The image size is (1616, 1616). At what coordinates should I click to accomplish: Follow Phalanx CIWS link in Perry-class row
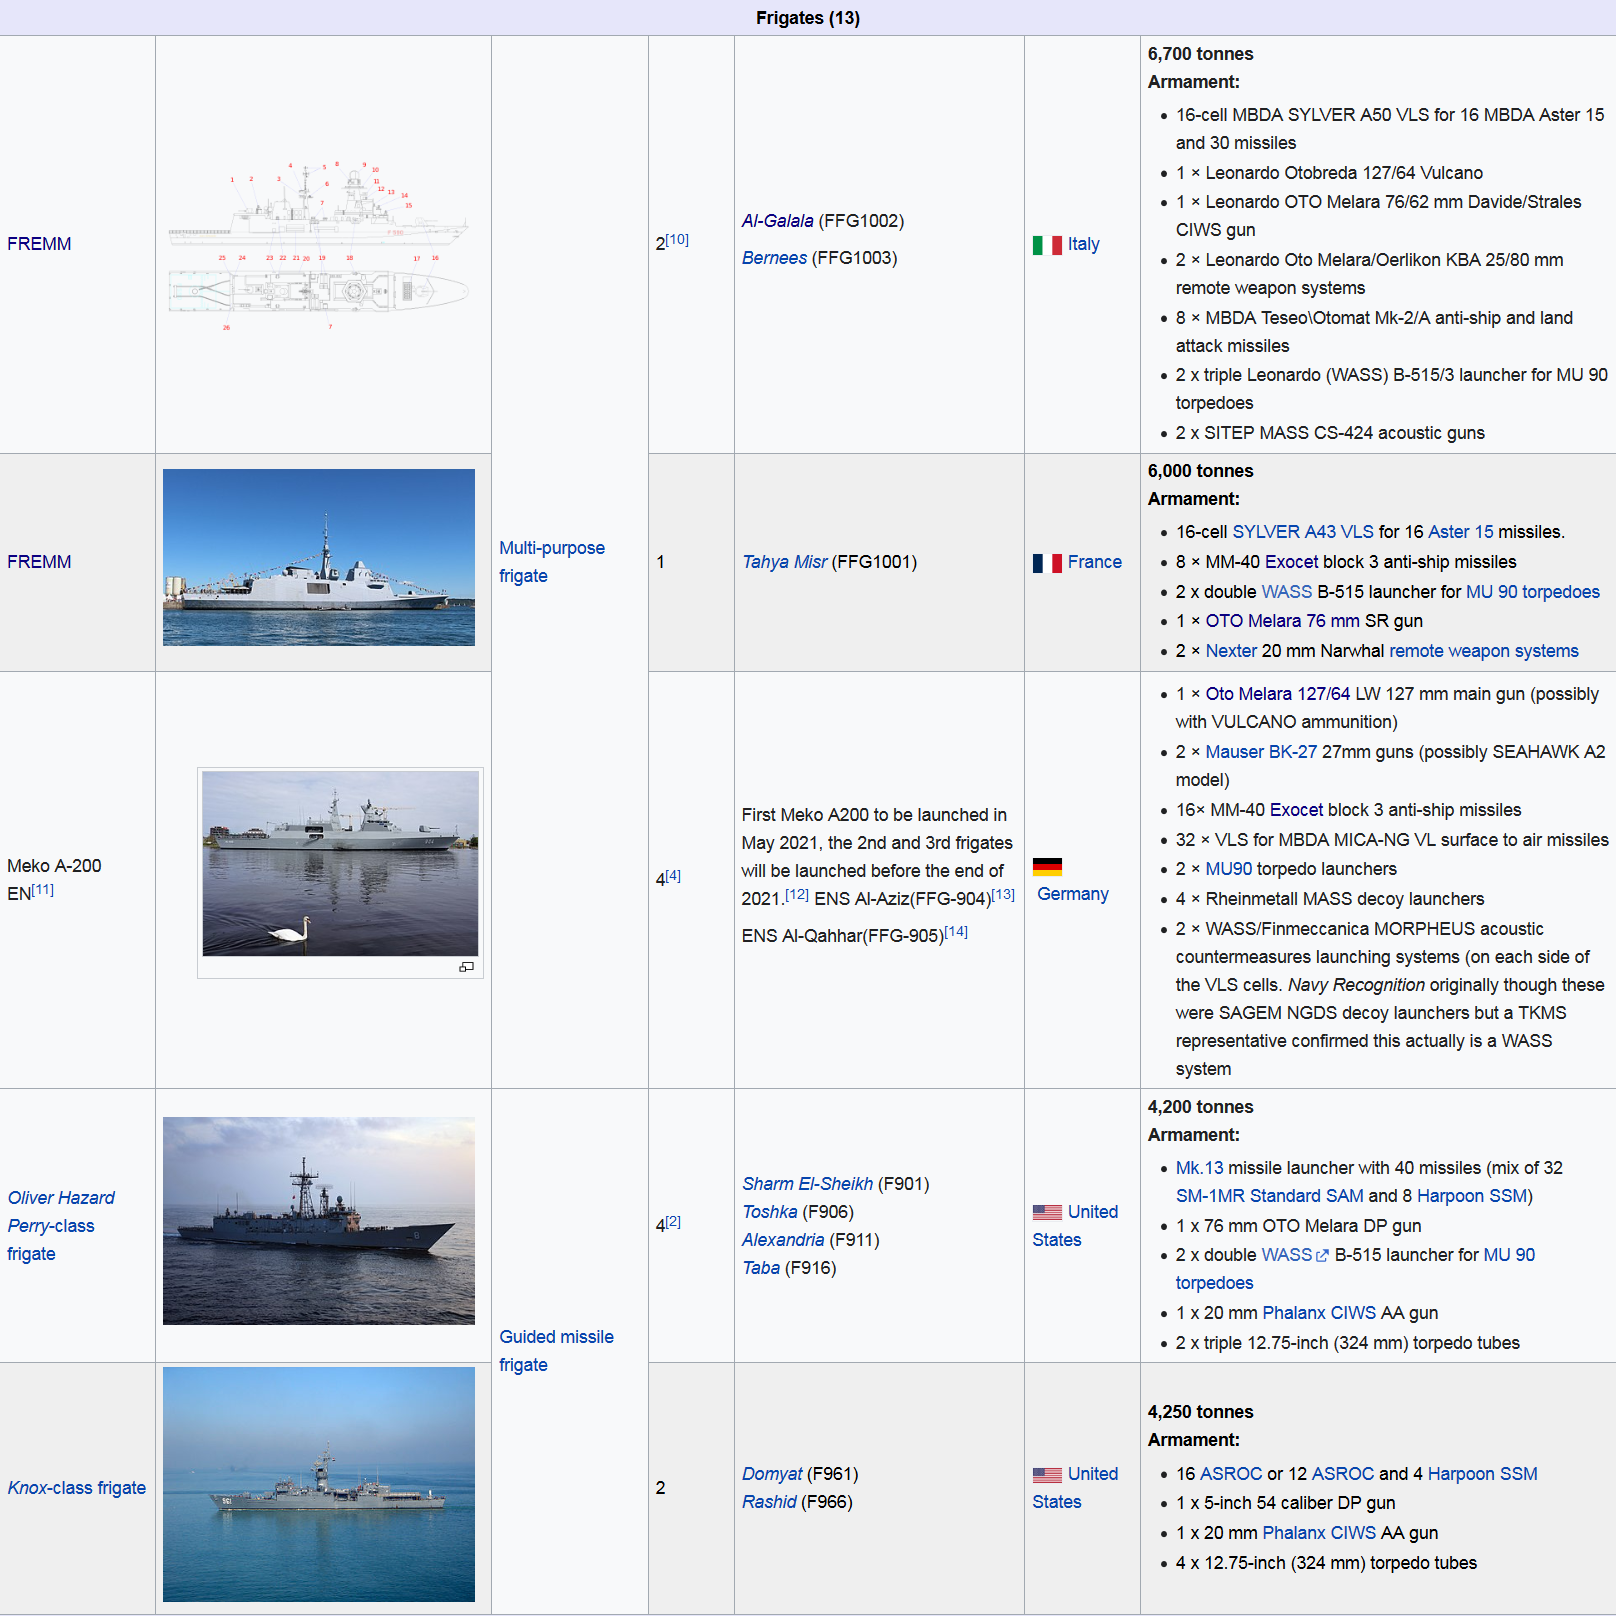tap(1319, 1313)
